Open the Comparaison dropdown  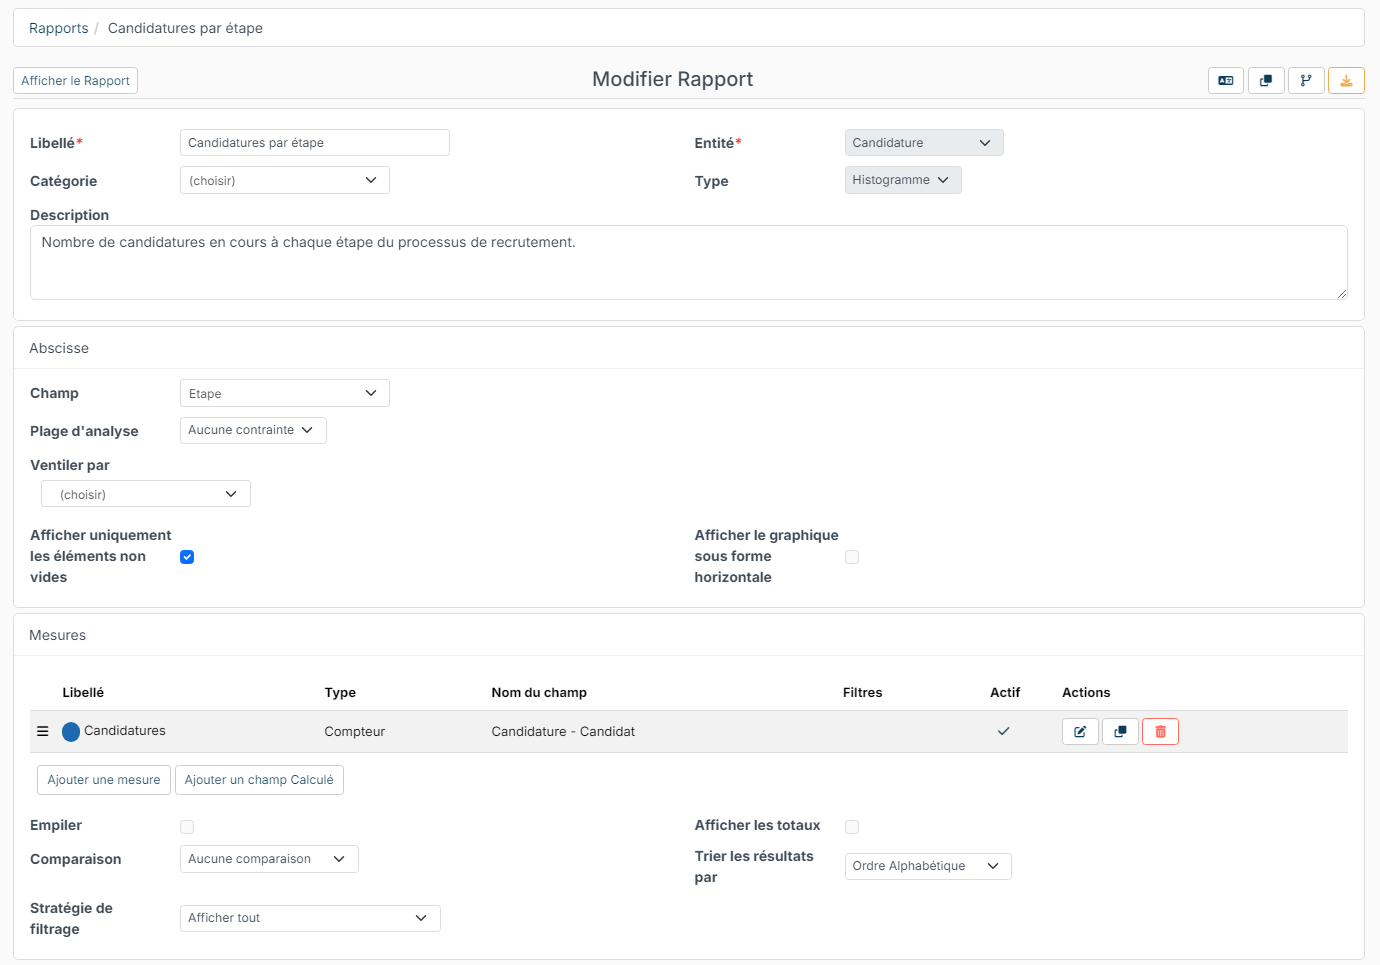pos(269,859)
